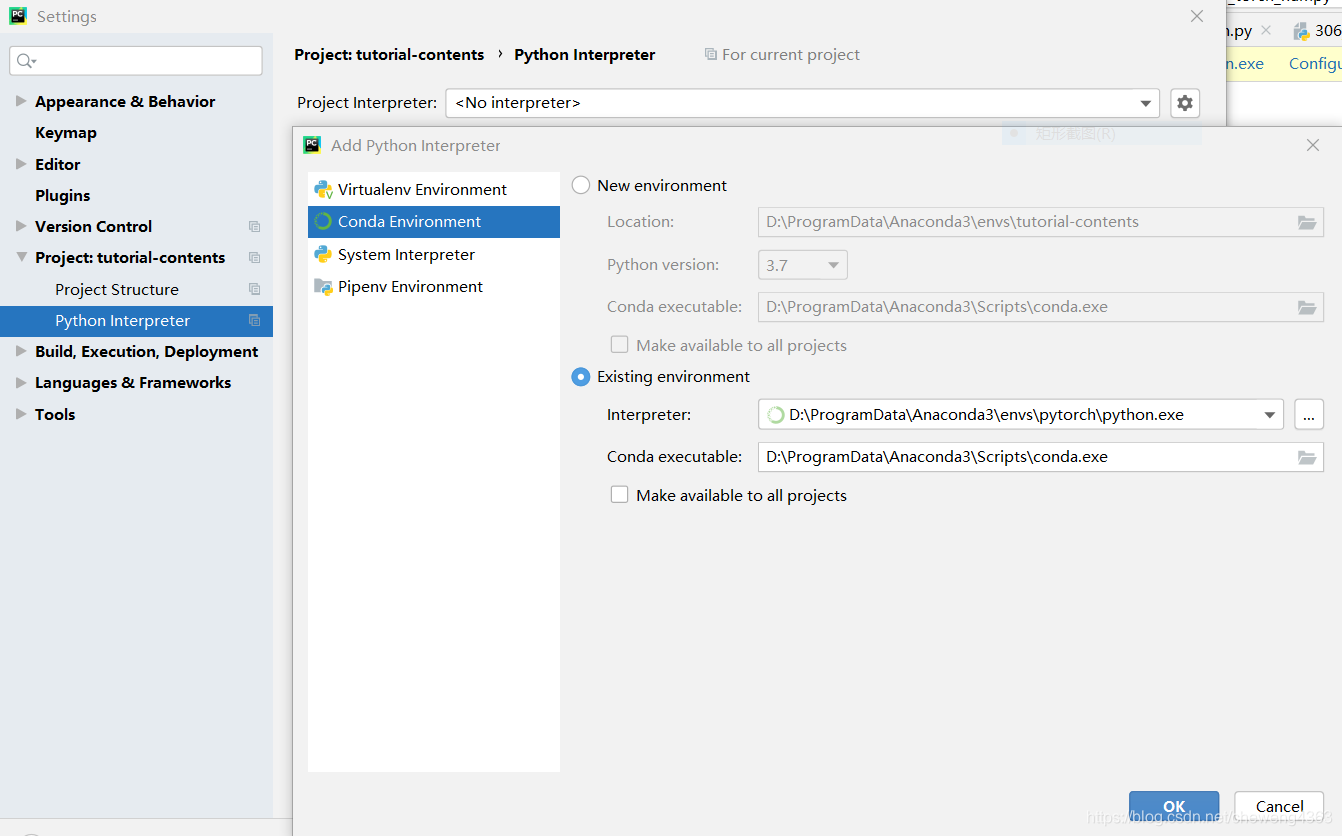Select Conda Environment in list
1342x836 pixels.
coord(434,222)
